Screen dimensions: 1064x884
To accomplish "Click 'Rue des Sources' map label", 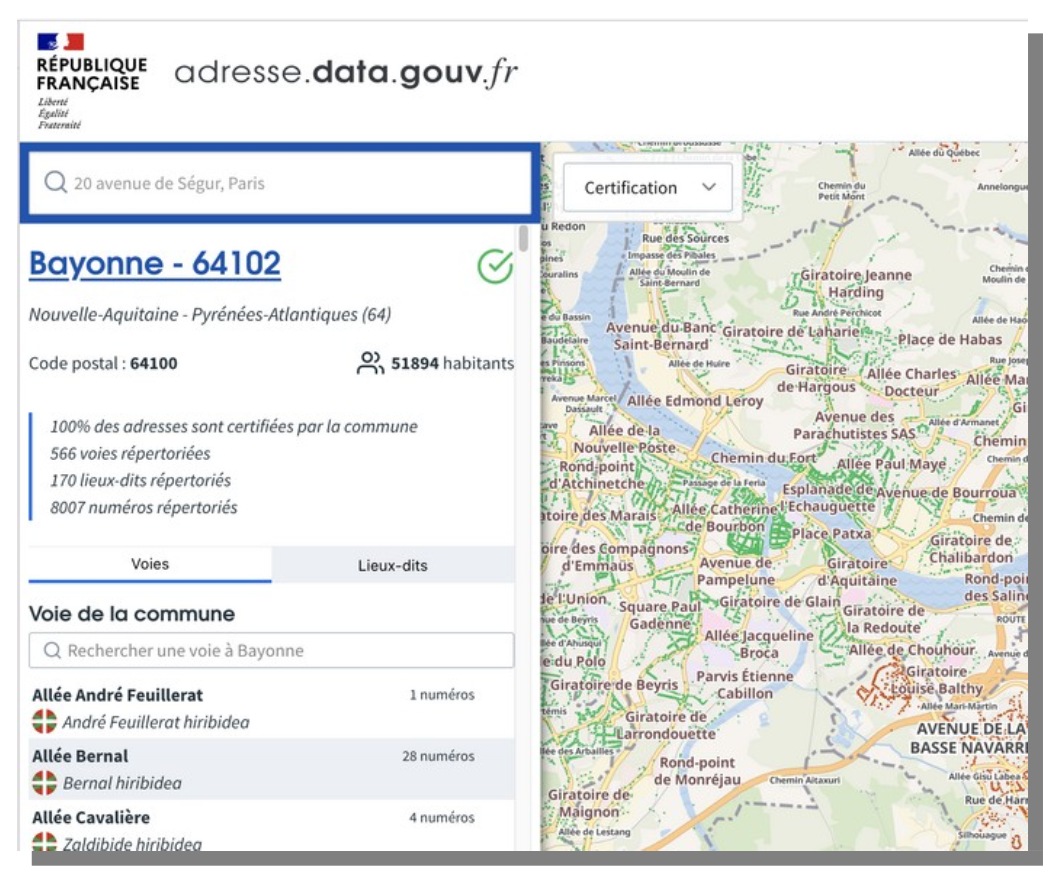I will point(685,238).
